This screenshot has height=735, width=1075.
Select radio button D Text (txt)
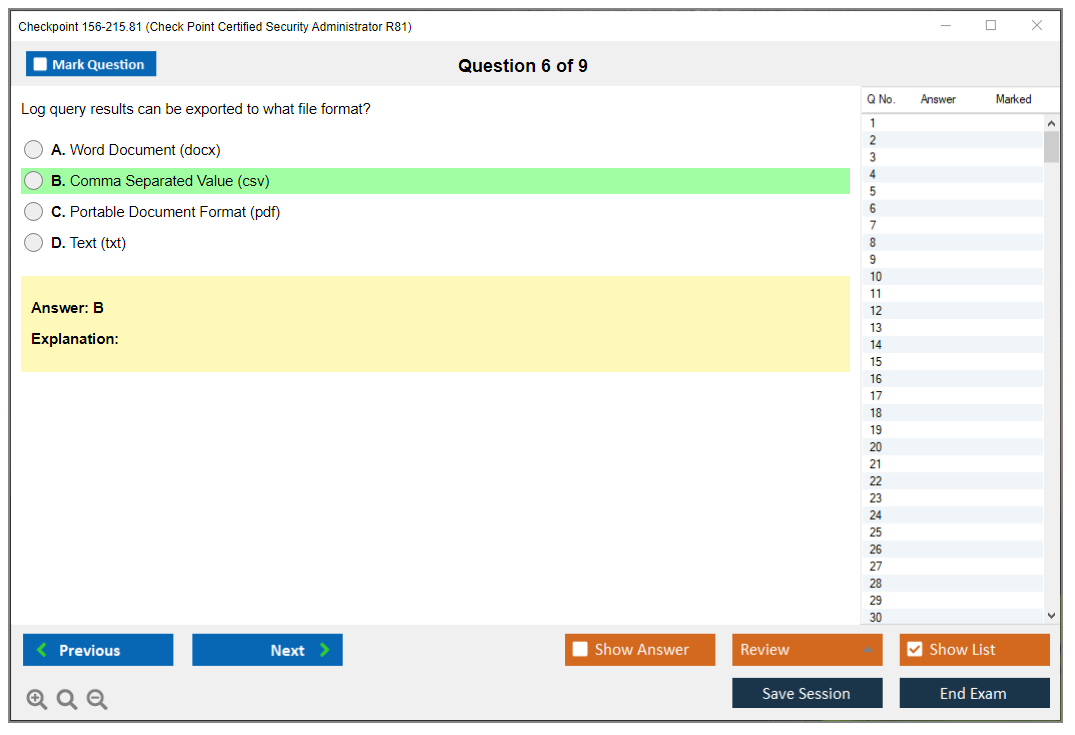(x=34, y=243)
